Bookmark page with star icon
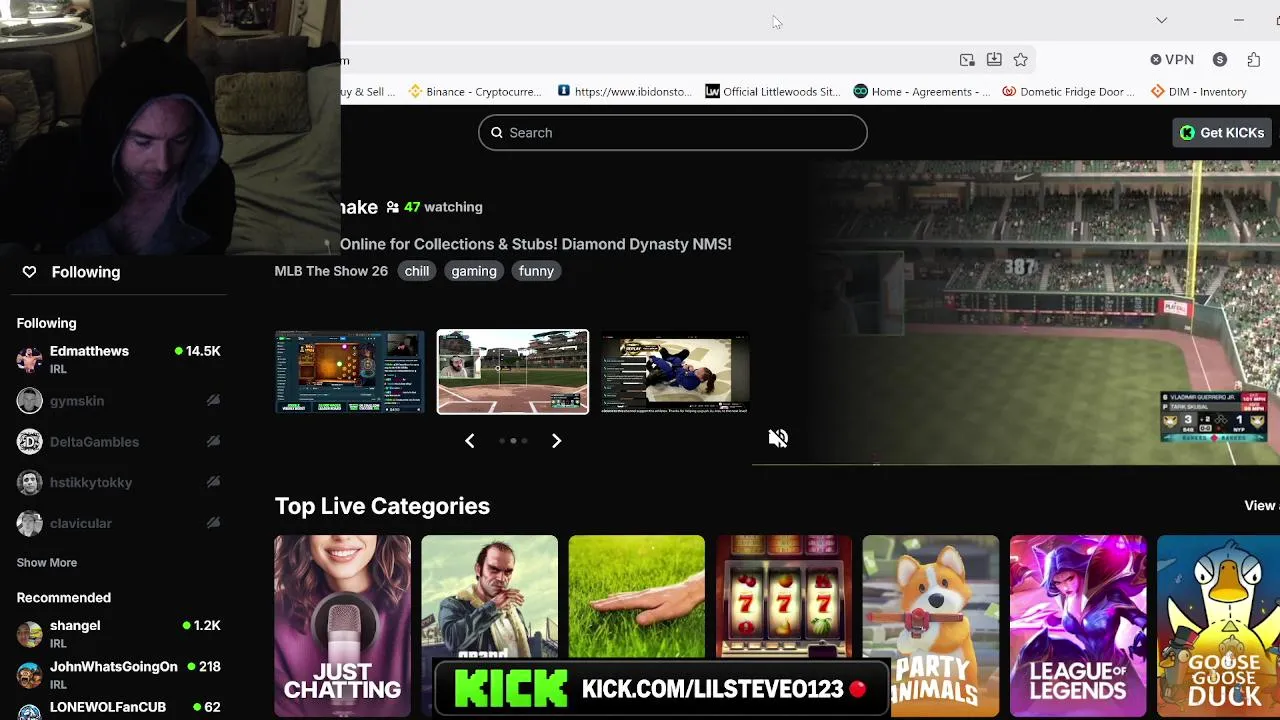 click(1020, 60)
